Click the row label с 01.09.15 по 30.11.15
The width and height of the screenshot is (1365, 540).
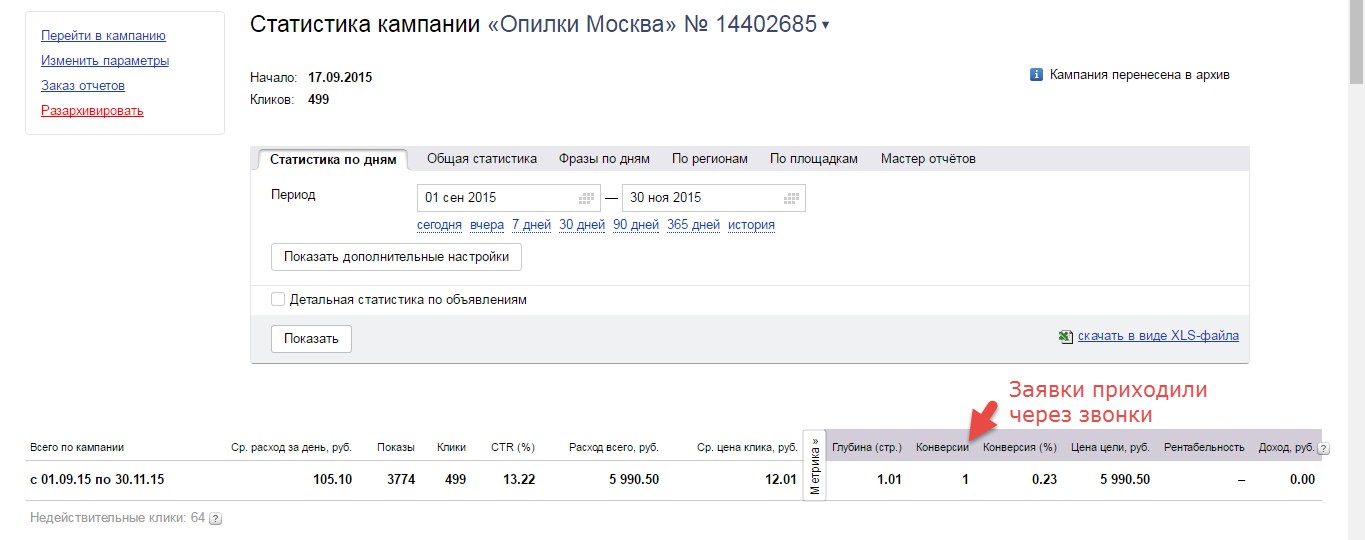point(97,480)
